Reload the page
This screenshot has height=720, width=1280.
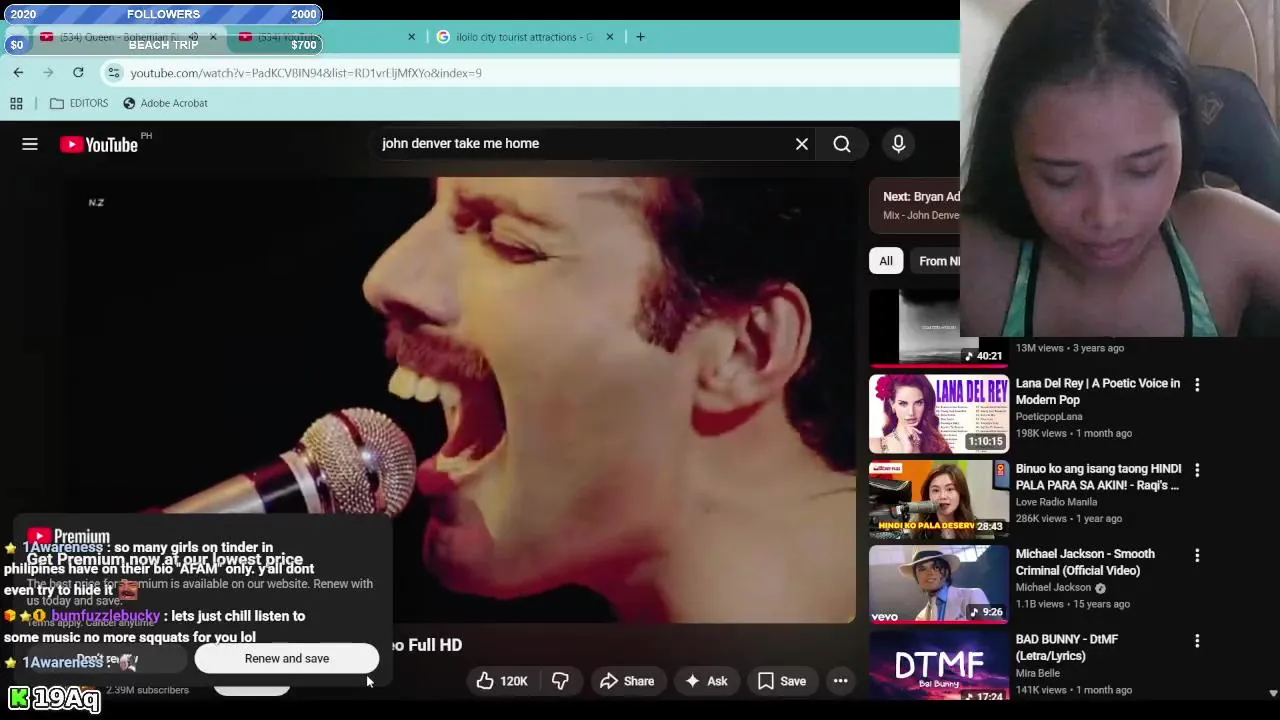coord(78,72)
